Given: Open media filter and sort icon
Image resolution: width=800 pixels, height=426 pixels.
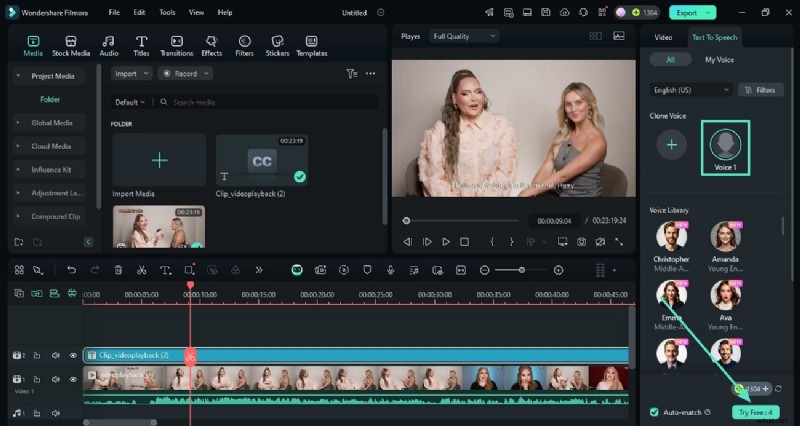Looking at the screenshot, I should point(352,74).
